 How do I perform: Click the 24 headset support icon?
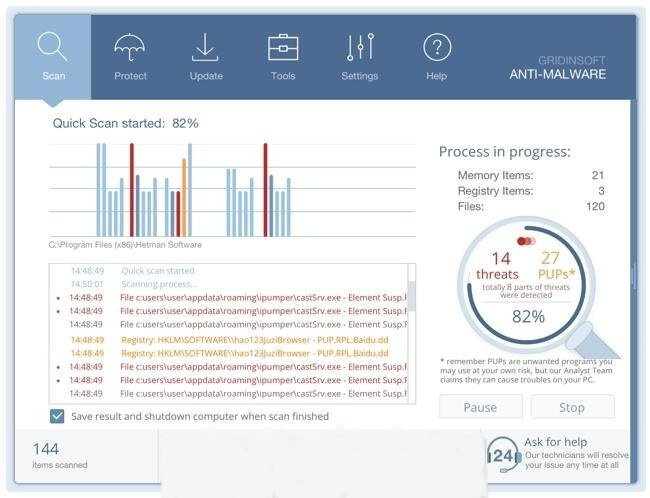(x=503, y=455)
